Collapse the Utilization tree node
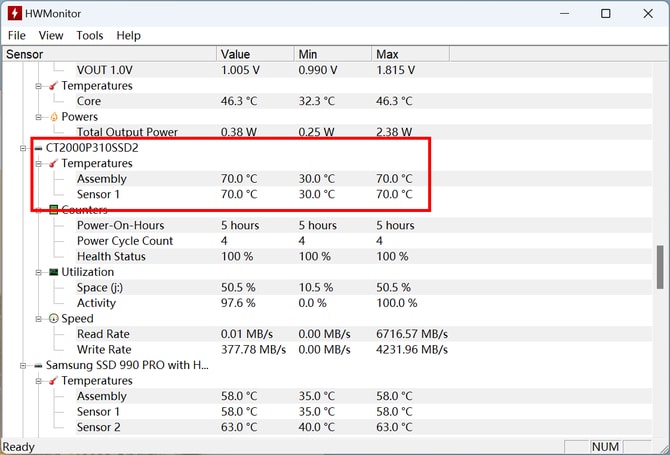670x455 pixels. coord(39,272)
